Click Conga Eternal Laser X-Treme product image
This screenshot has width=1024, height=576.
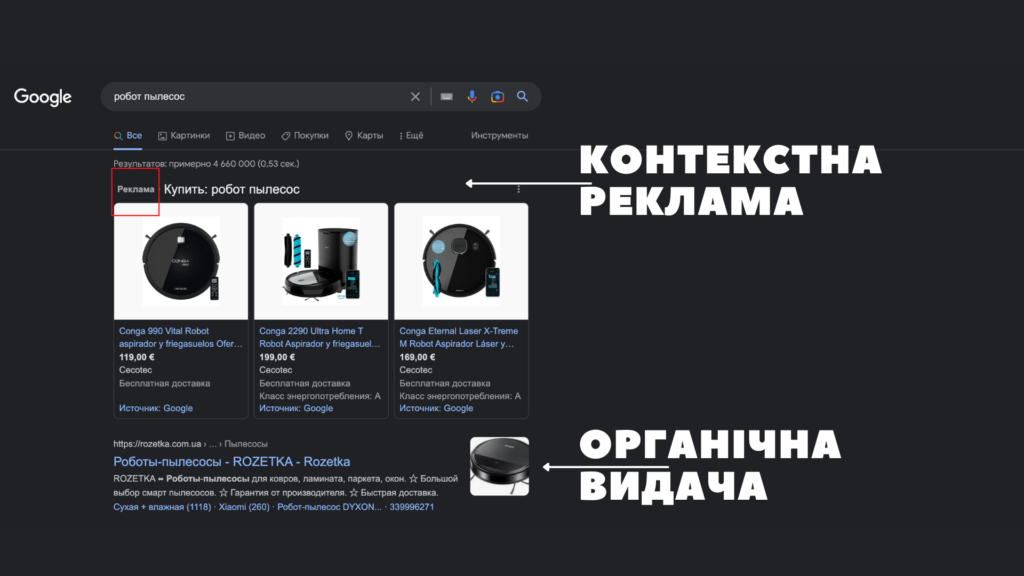tap(461, 261)
